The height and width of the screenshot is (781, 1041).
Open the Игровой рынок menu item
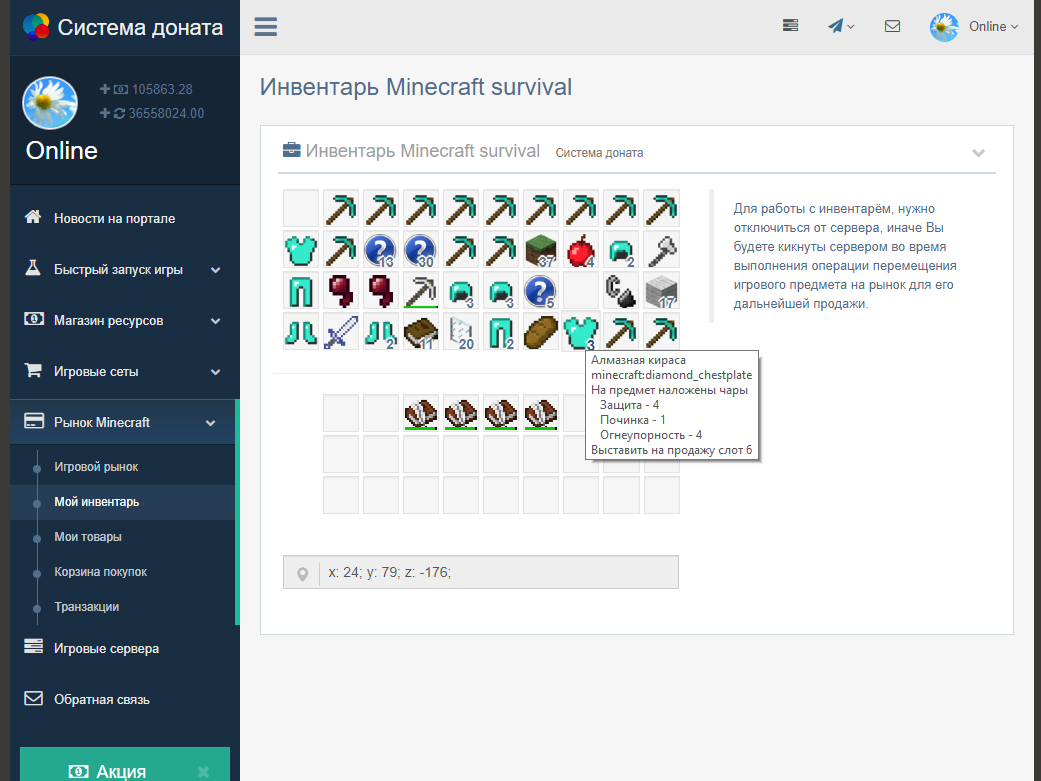(x=96, y=467)
